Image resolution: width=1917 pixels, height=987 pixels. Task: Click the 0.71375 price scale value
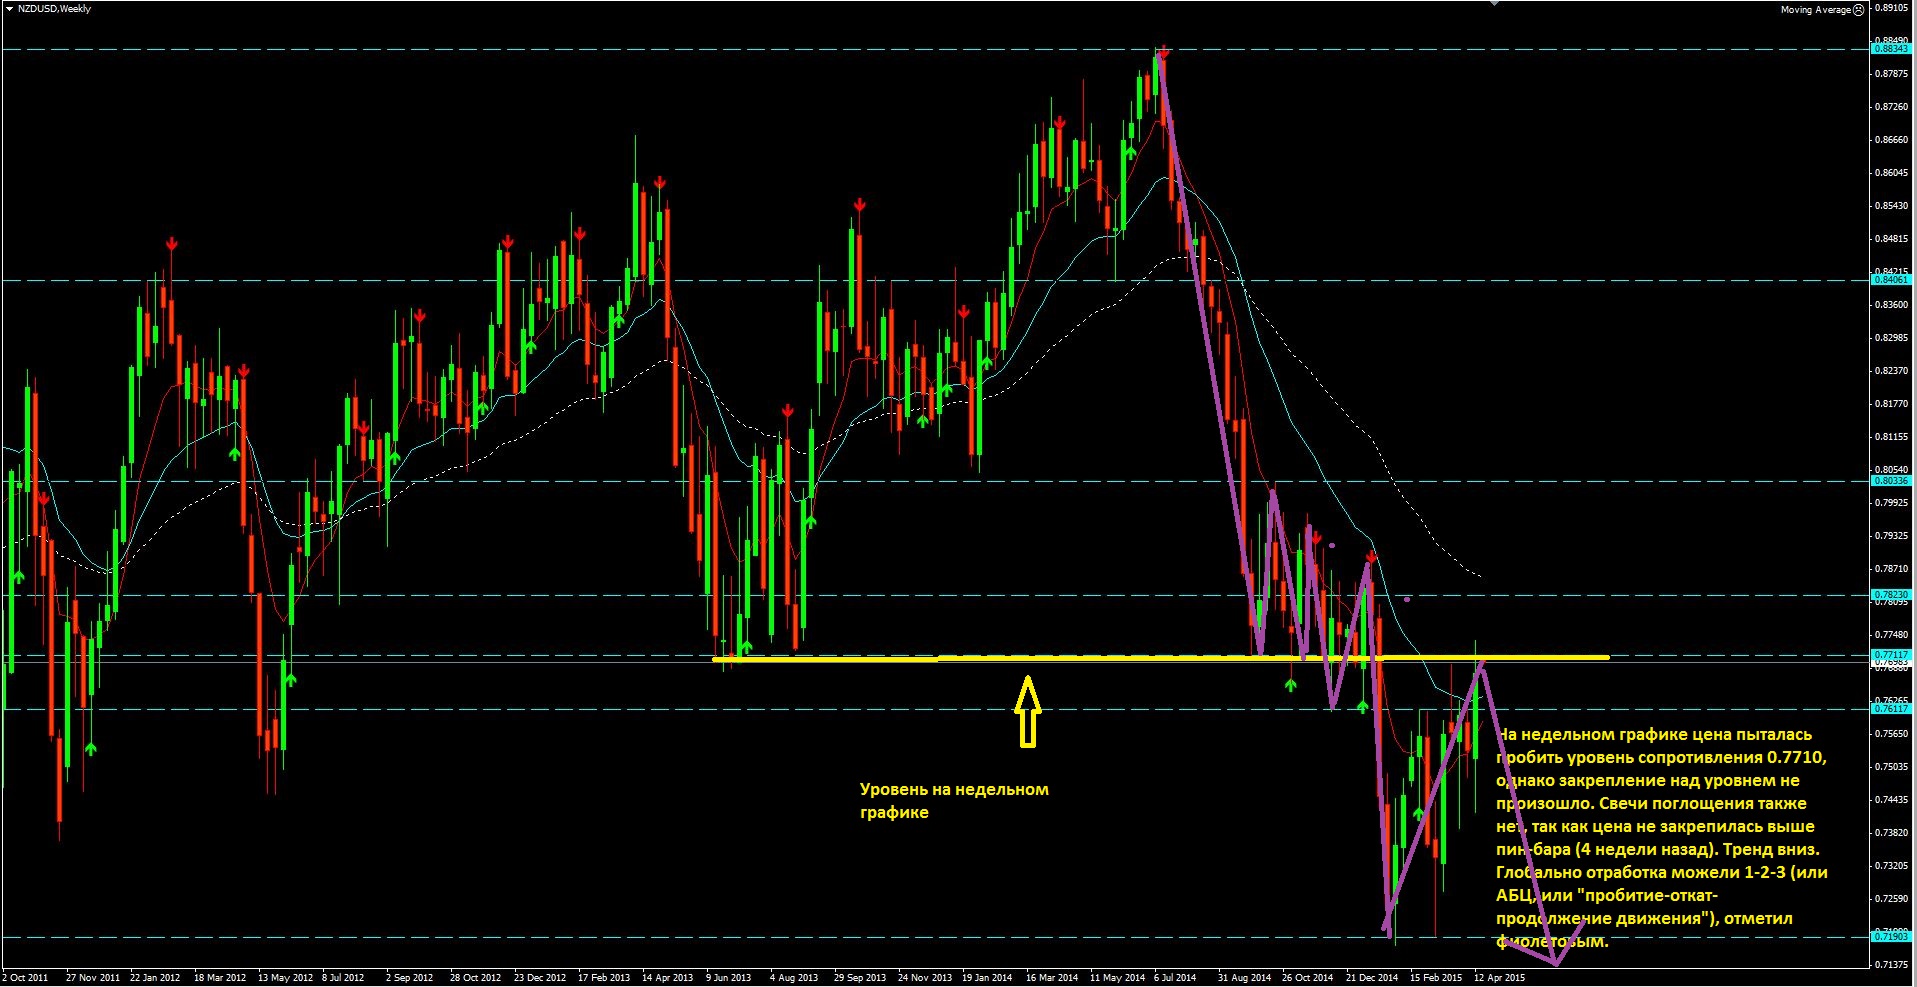tap(1891, 965)
